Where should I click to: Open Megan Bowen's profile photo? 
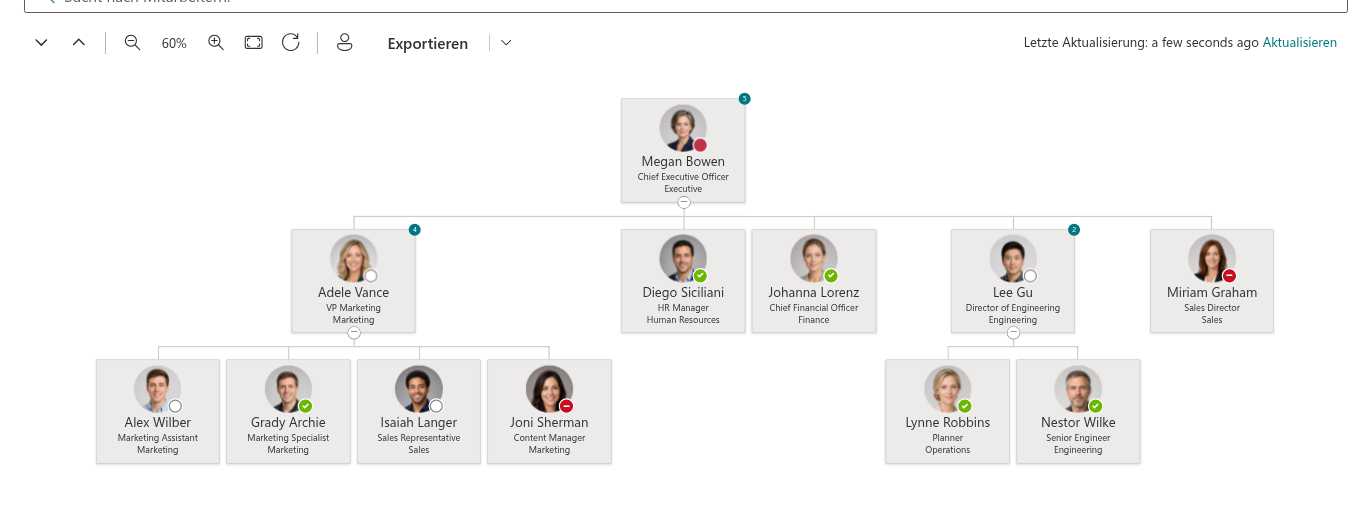[x=683, y=128]
